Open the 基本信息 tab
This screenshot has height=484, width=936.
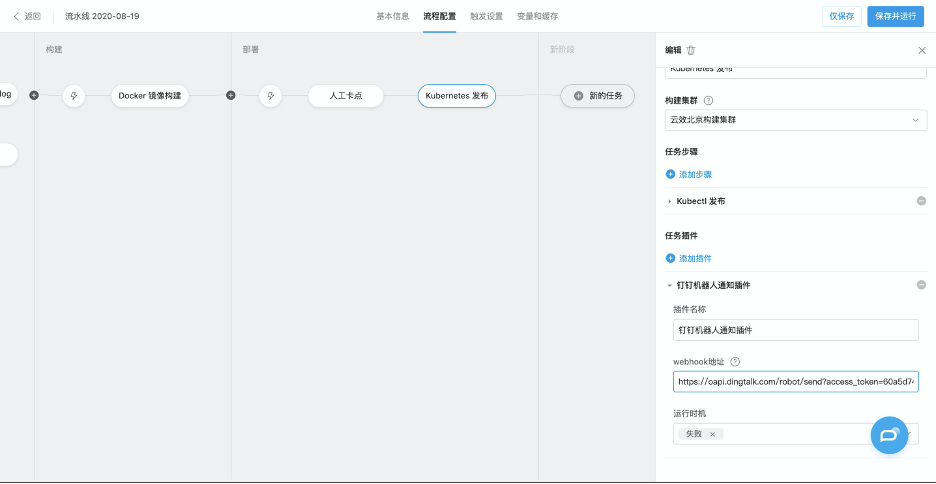[x=392, y=16]
